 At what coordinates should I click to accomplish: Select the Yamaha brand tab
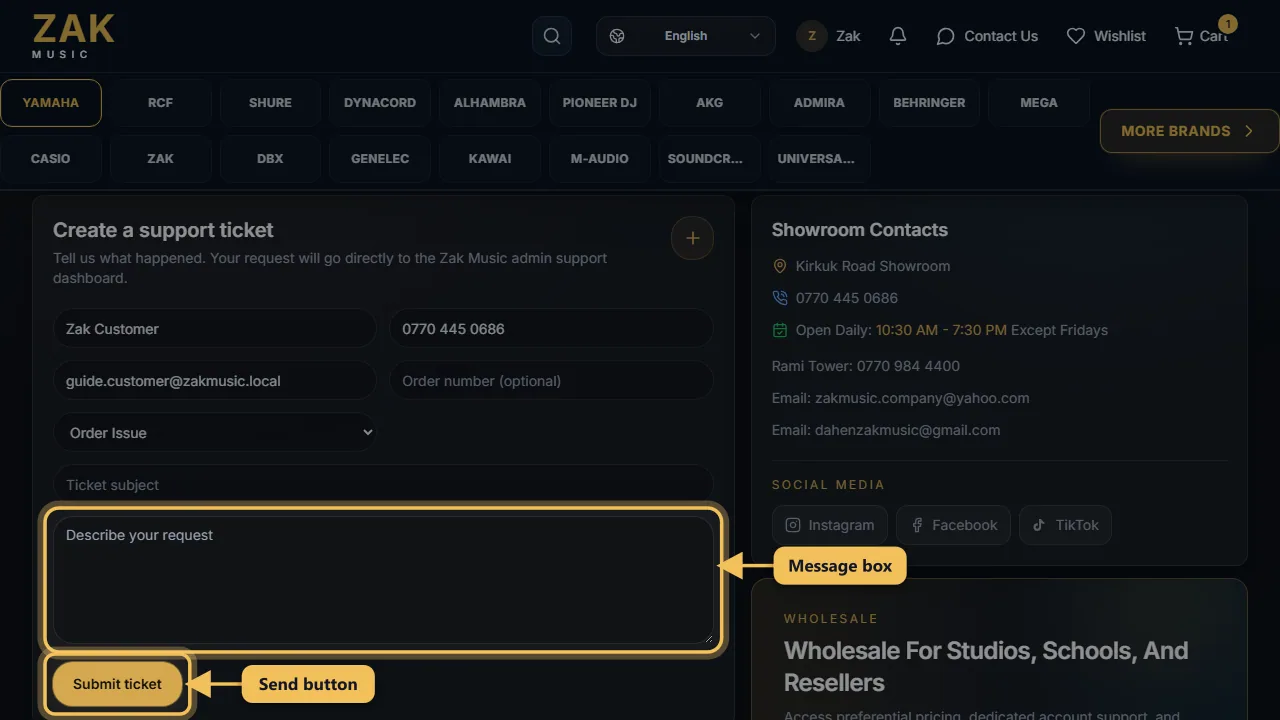tap(51, 103)
